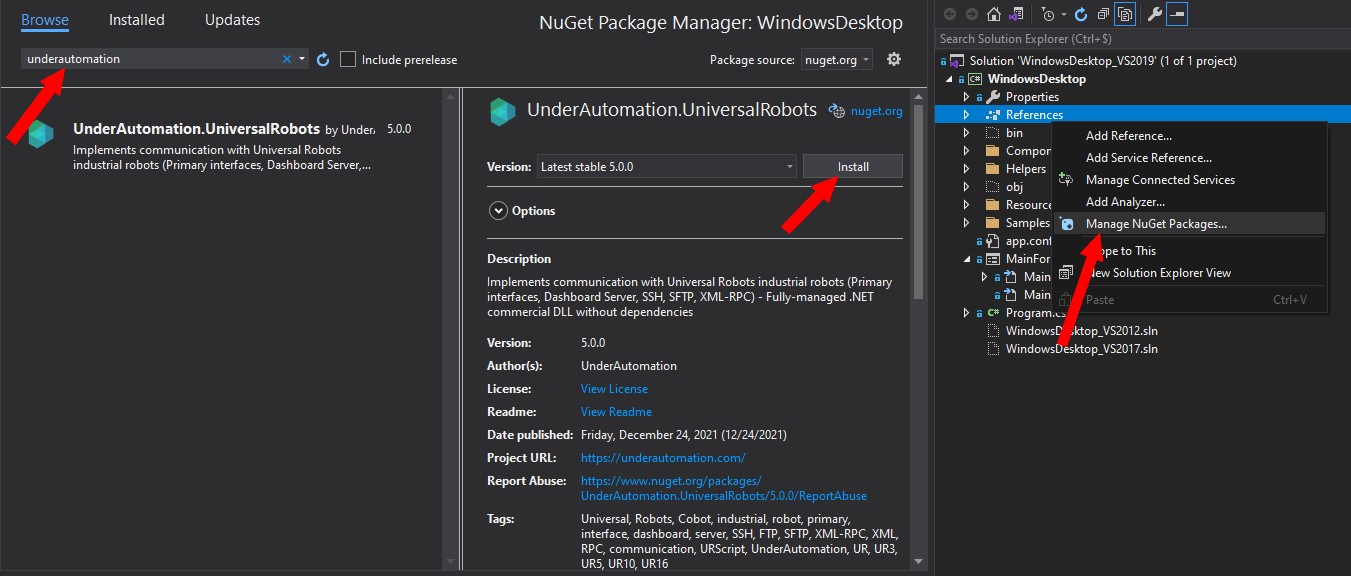Open the Package source dropdown
1351x576 pixels.
coord(838,60)
